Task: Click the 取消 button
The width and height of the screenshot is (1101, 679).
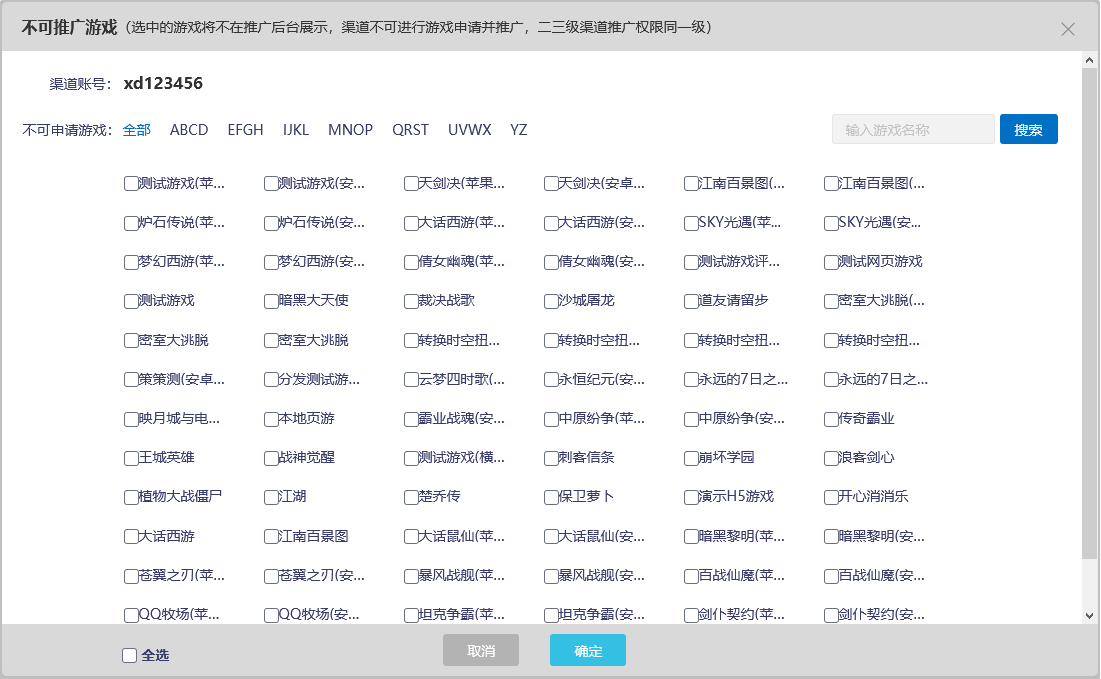Action: tap(481, 650)
